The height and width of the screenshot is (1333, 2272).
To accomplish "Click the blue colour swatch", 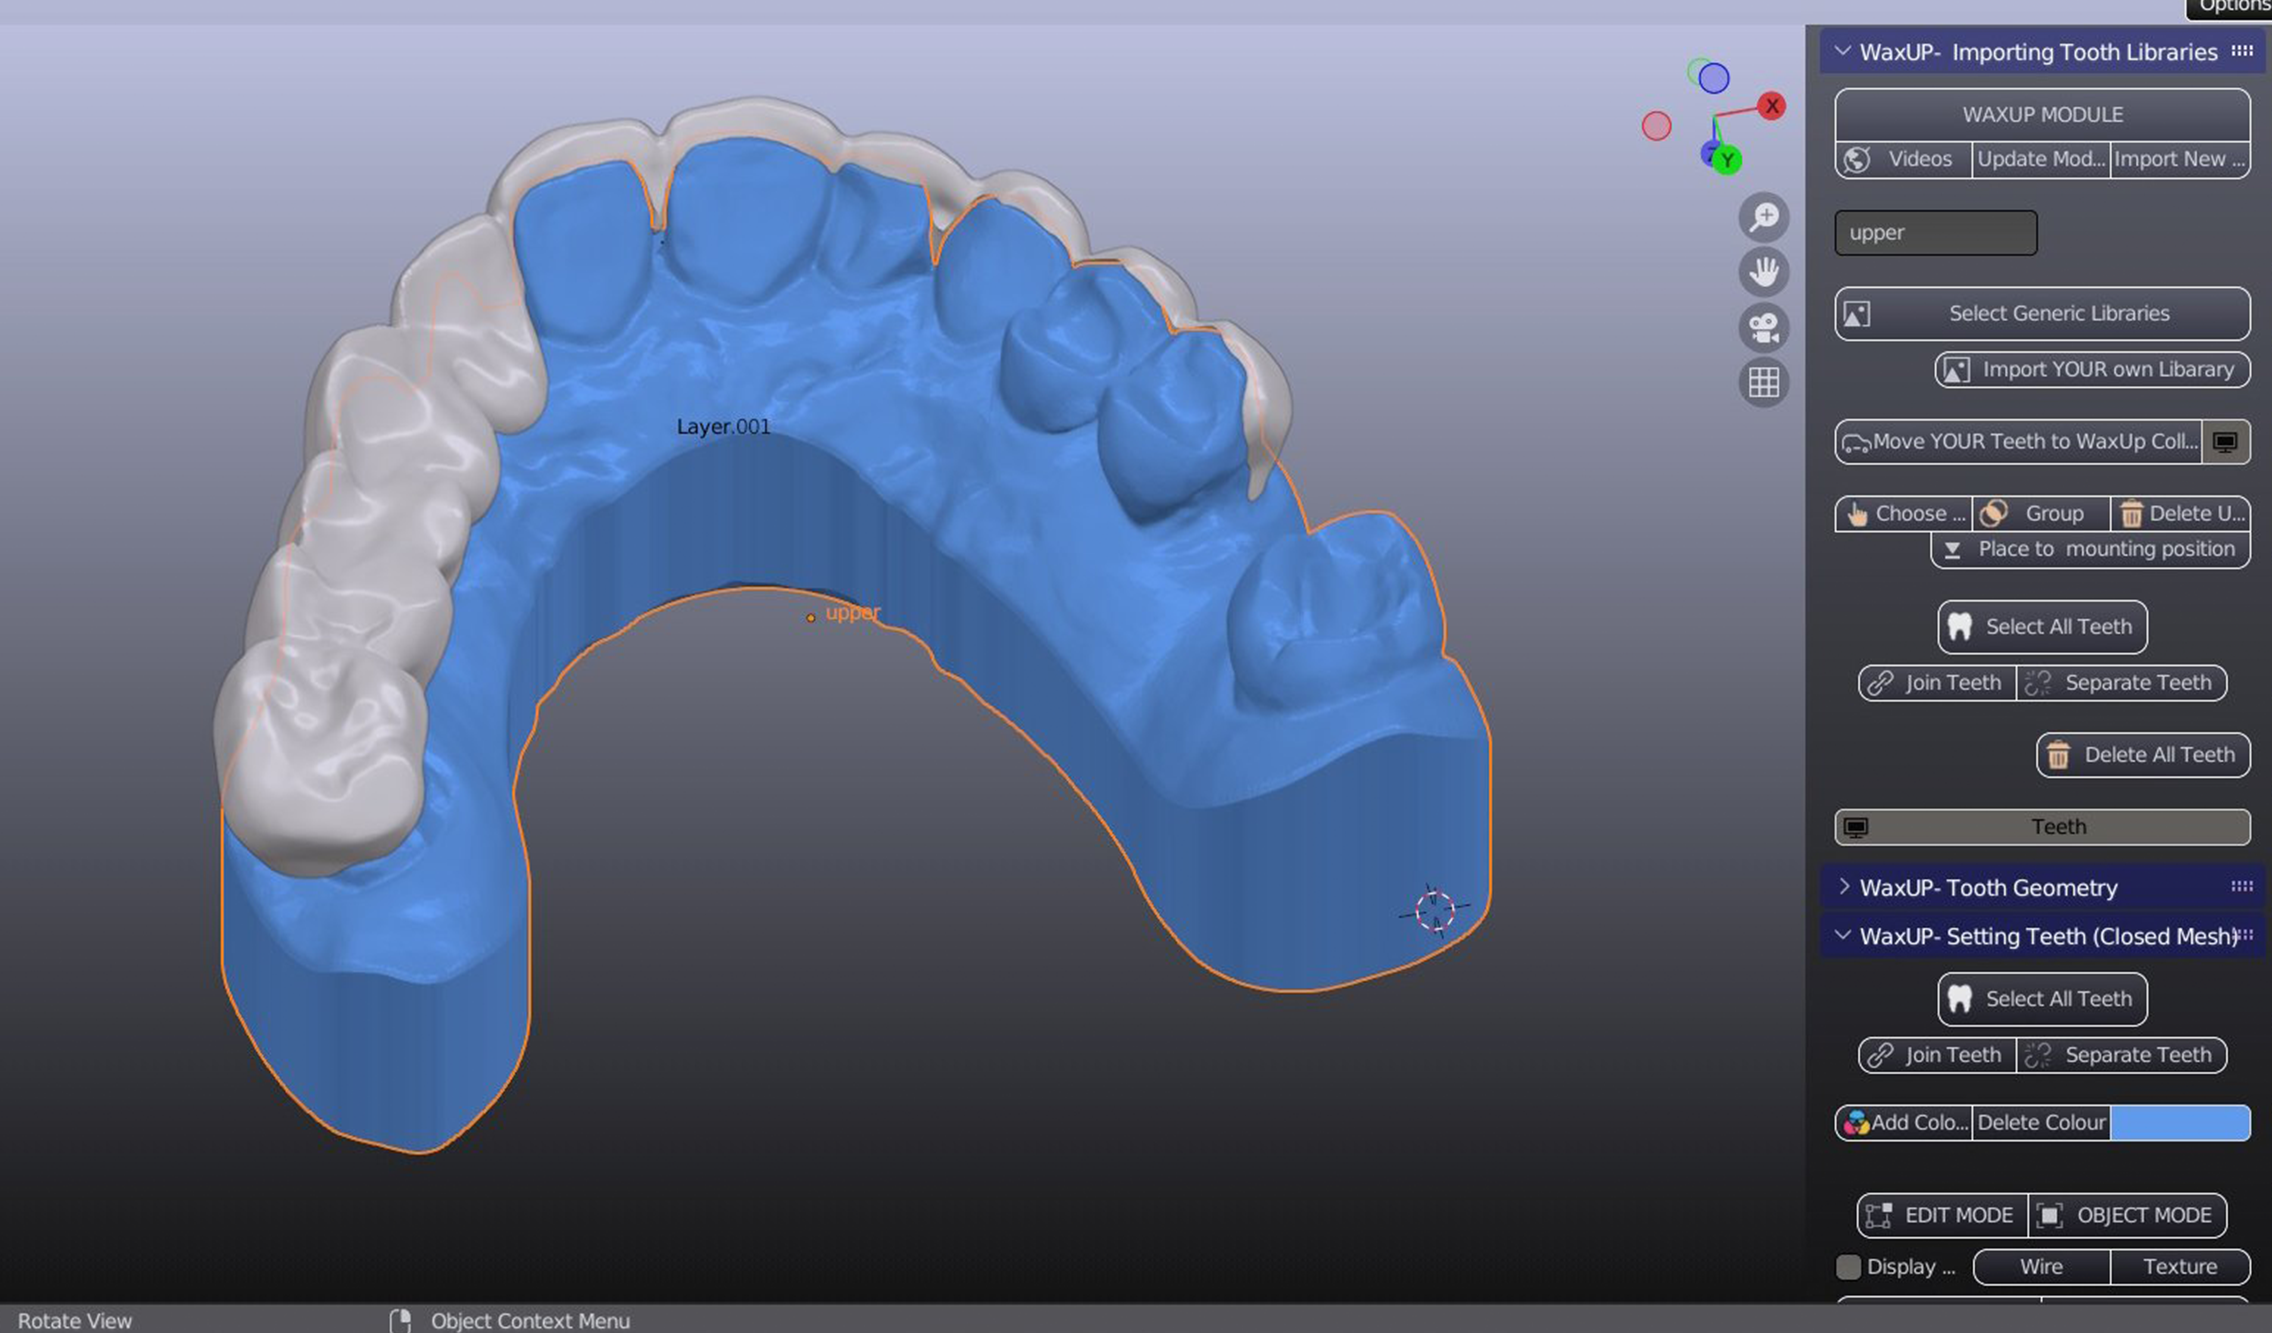I will pos(2180,1123).
